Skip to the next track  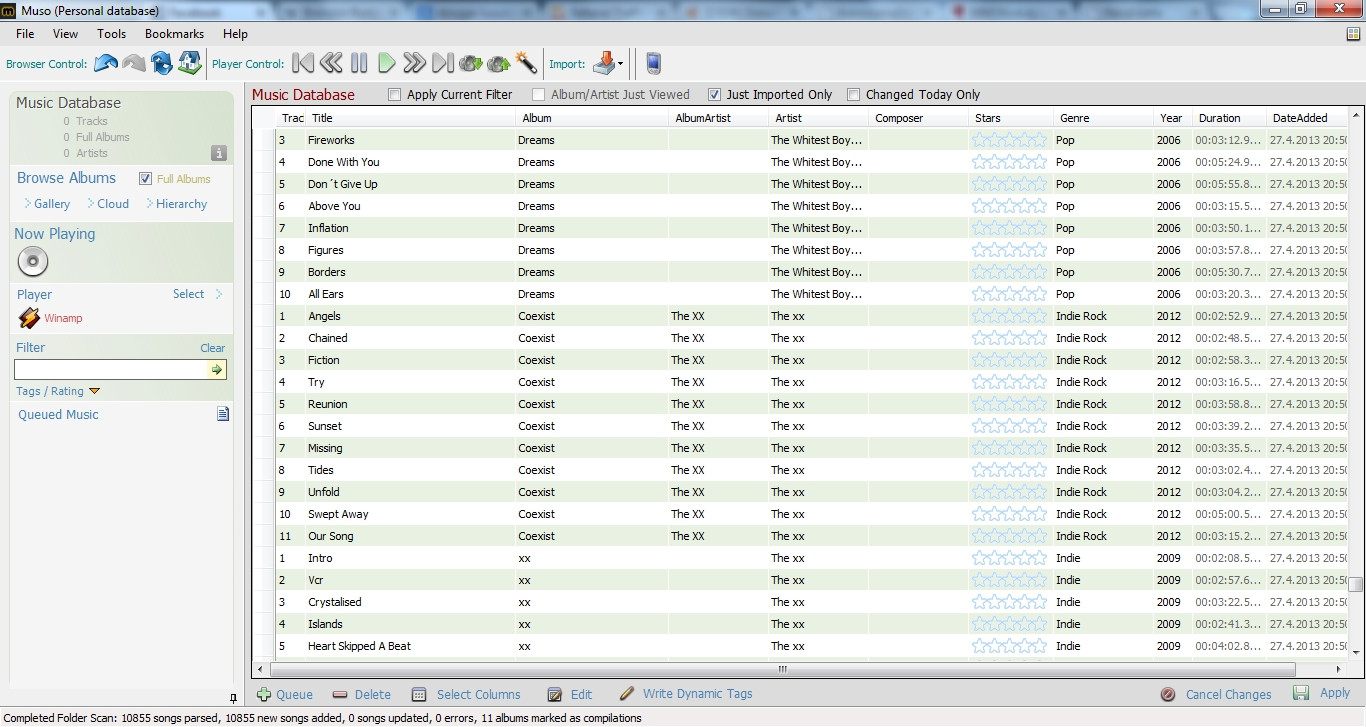pos(442,64)
